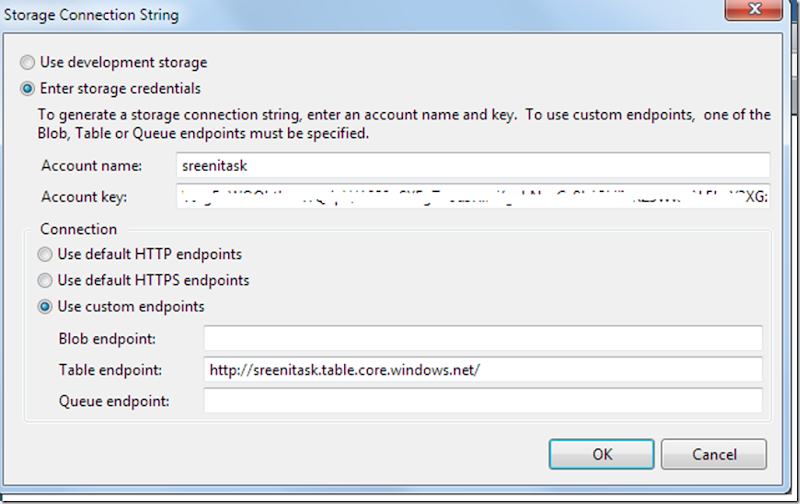Click the Connection group heading
The height and width of the screenshot is (504, 800).
pyautogui.click(x=79, y=229)
